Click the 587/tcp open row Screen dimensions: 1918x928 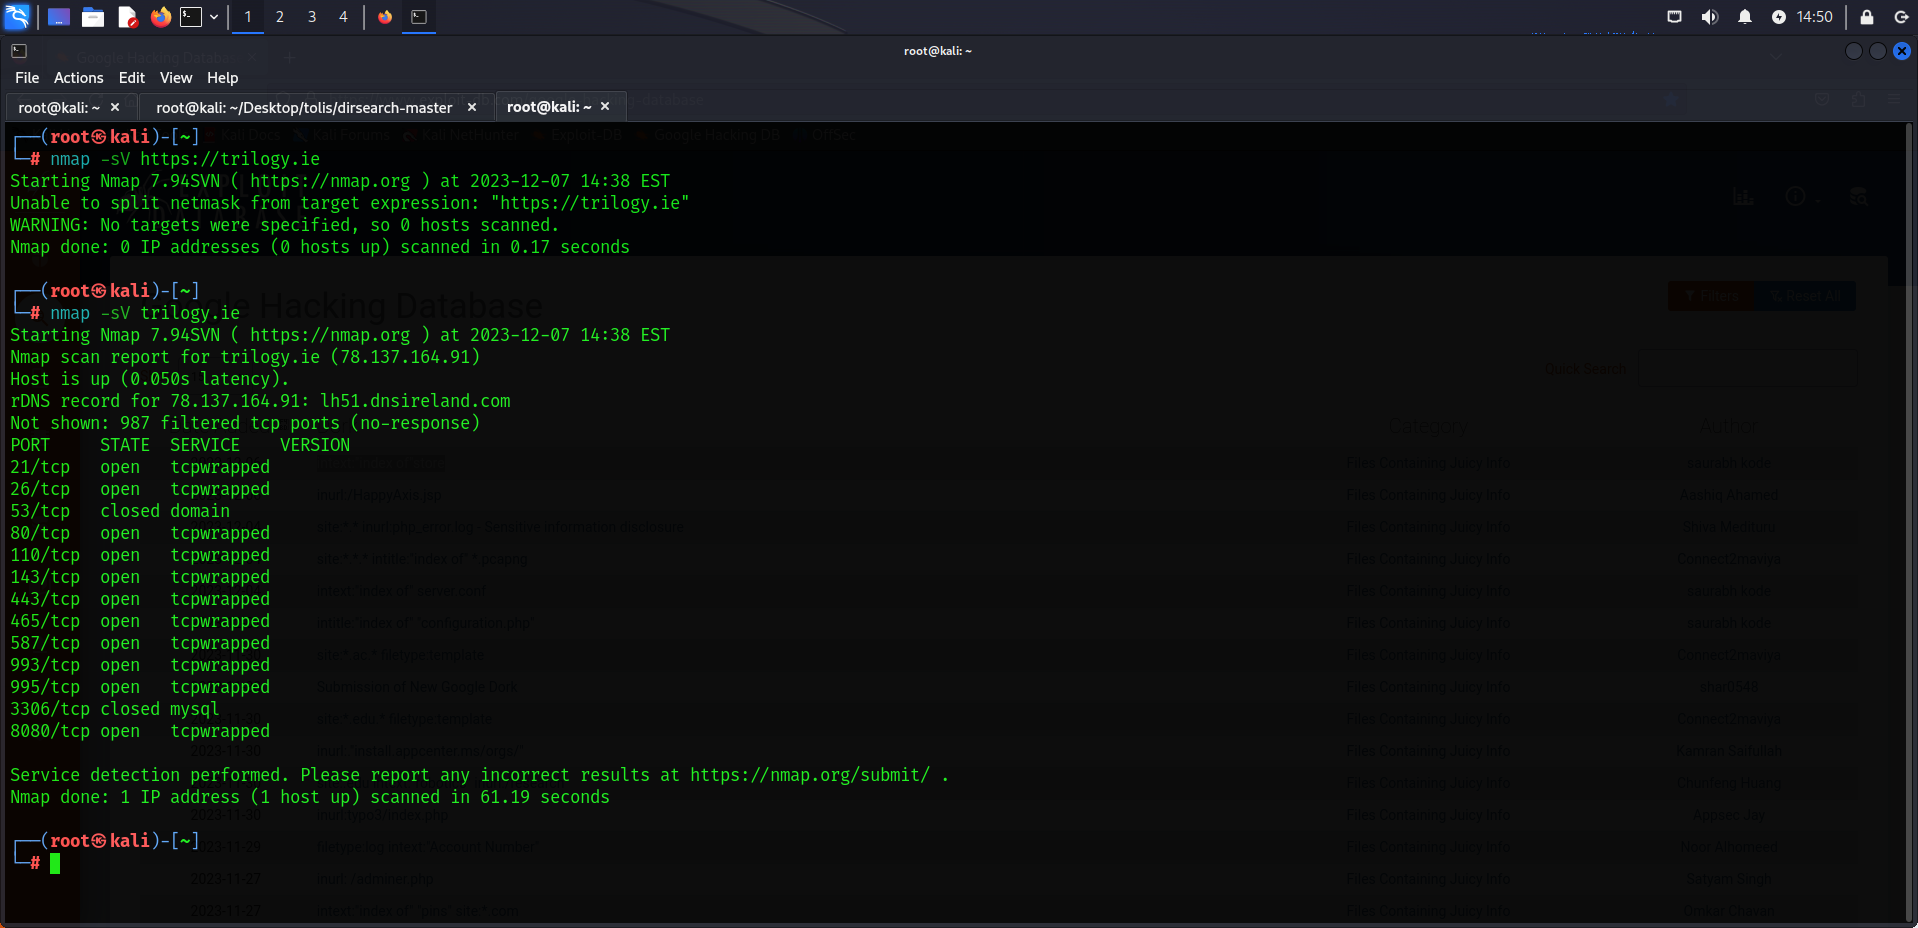(140, 643)
